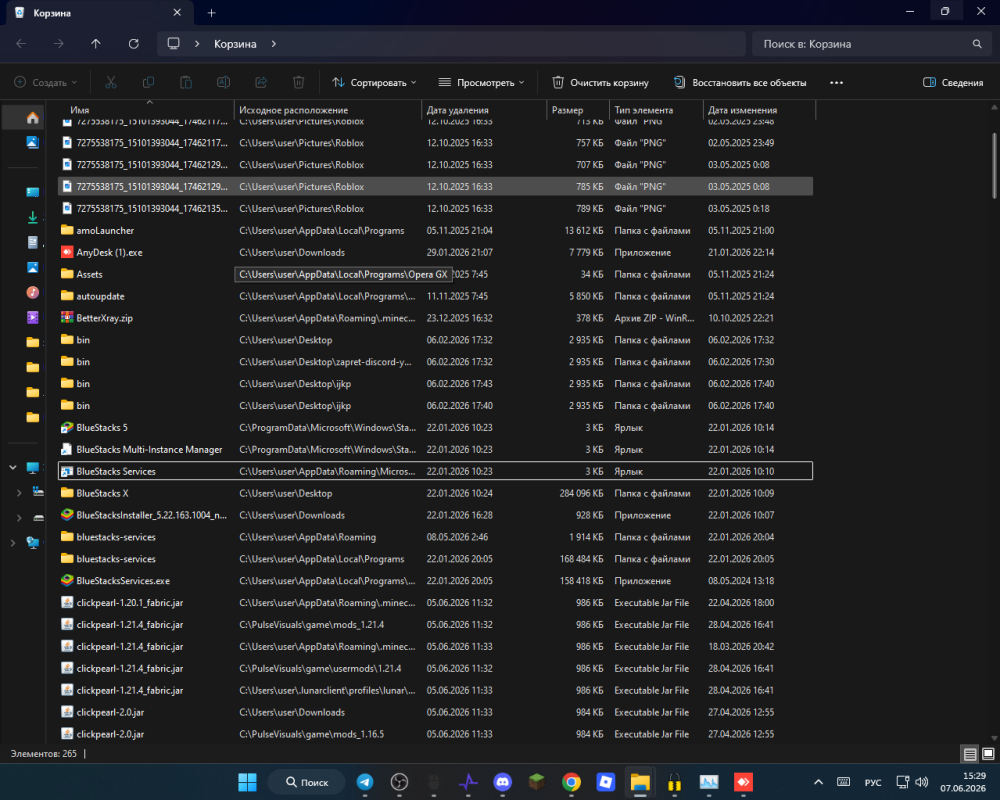This screenshot has height=800, width=1000.
Task: Toggle the Сведения details pane
Action: (x=953, y=82)
